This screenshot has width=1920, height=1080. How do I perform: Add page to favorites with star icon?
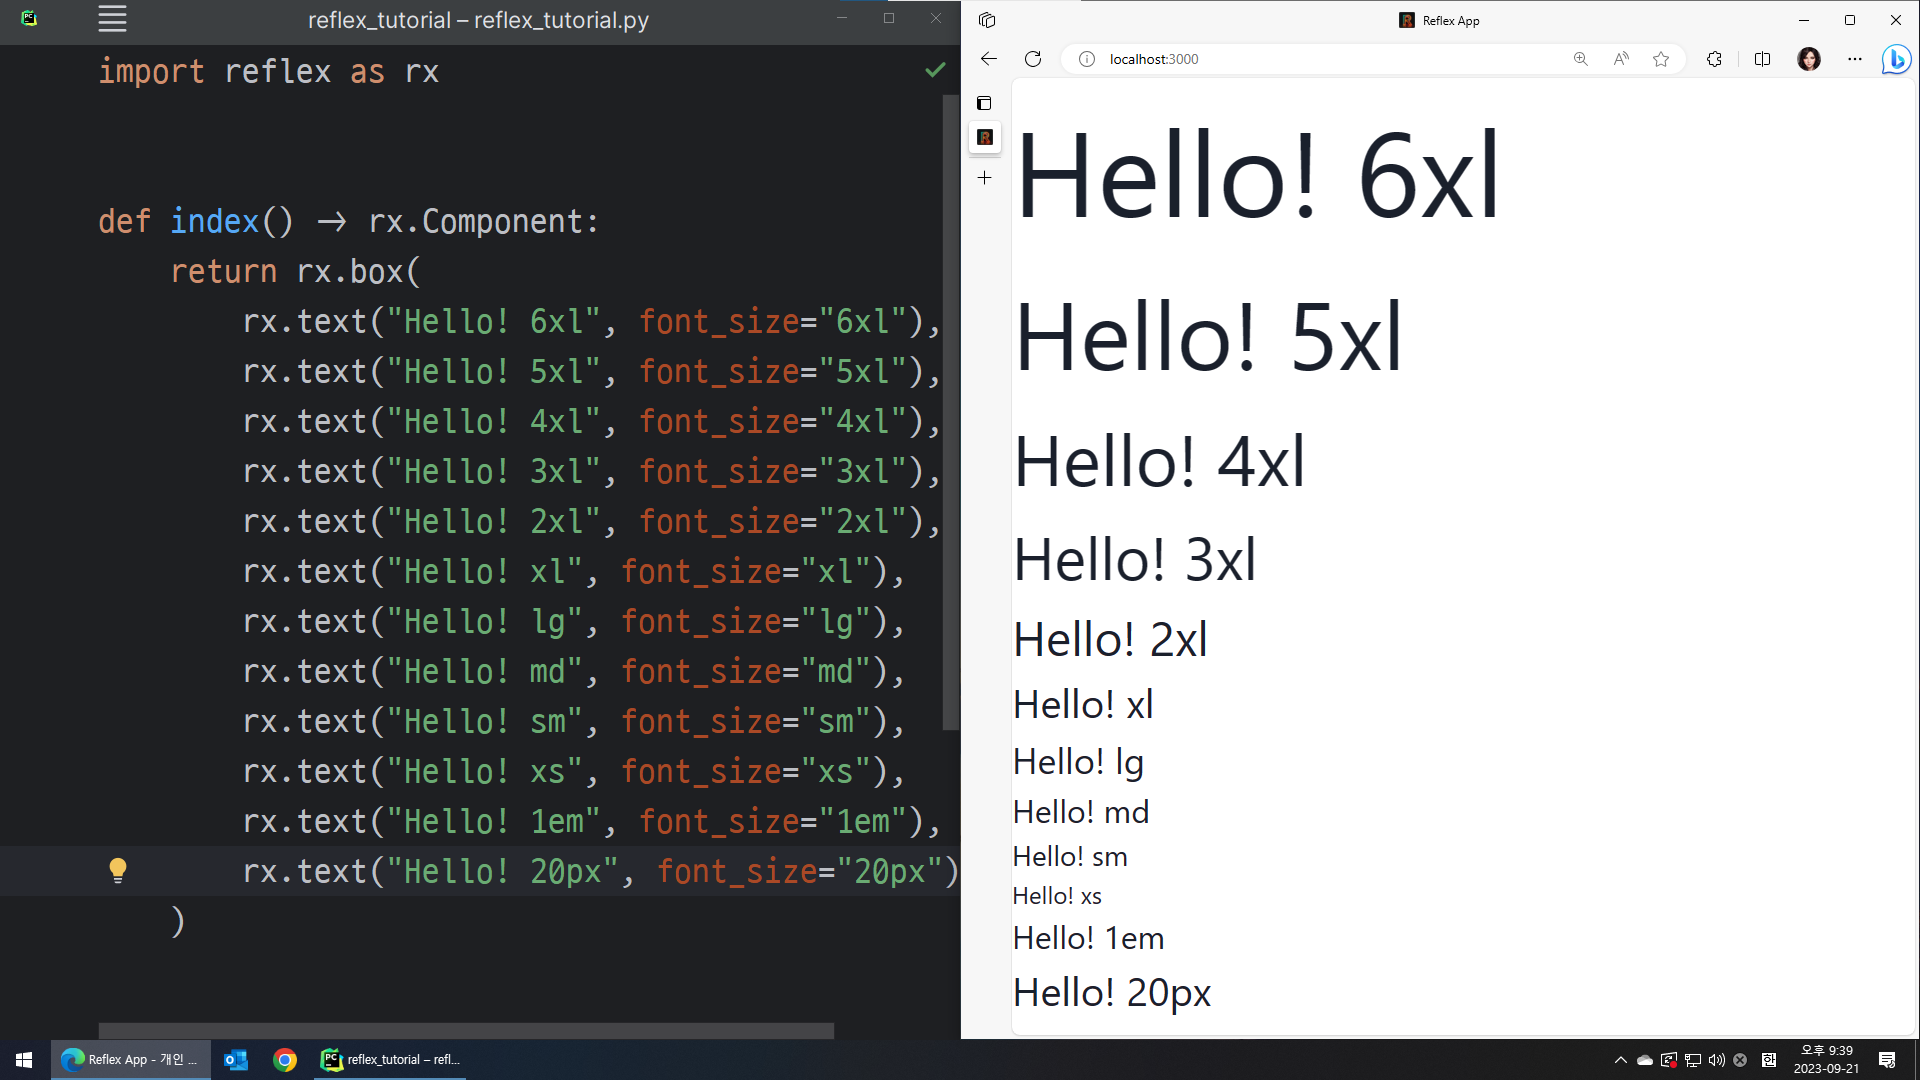coord(1661,59)
